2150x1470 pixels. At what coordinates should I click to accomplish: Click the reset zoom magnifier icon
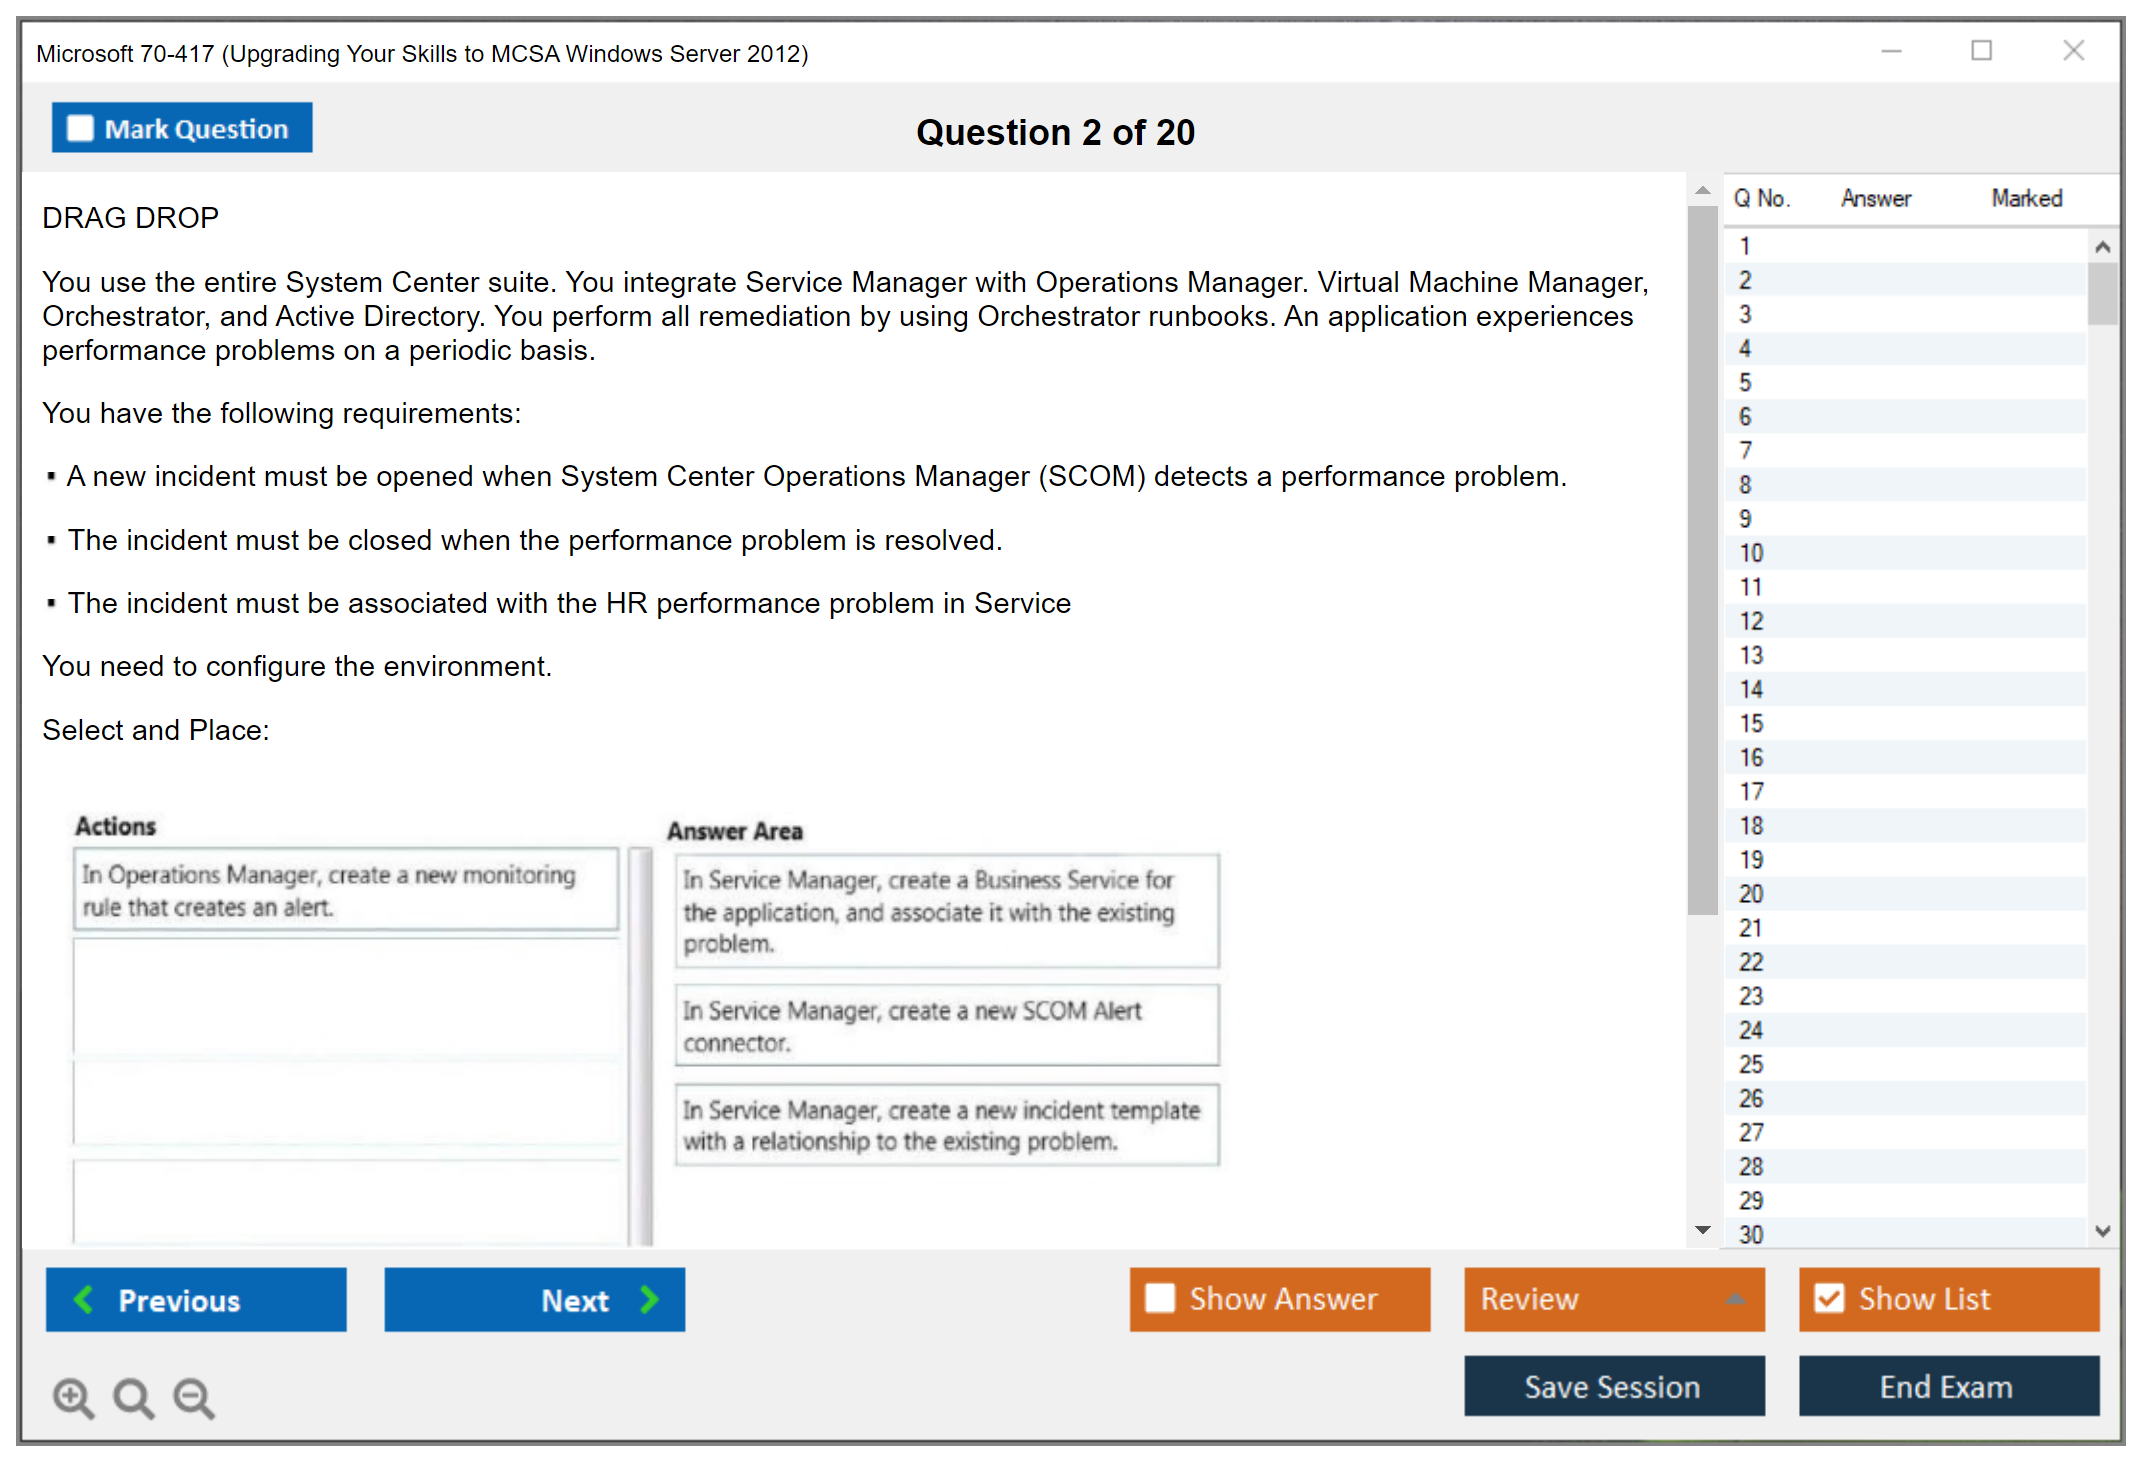133,1397
